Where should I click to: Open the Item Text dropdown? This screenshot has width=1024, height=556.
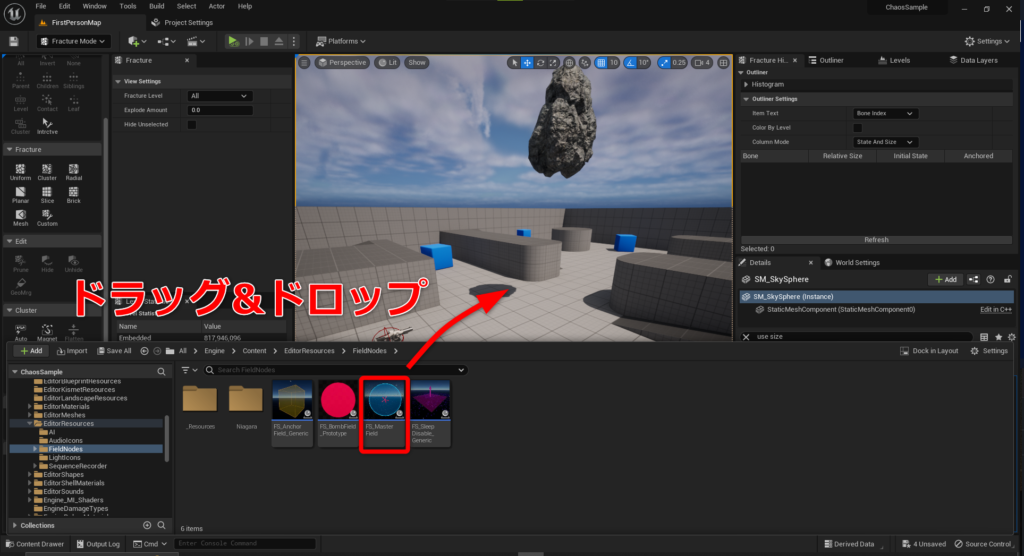885,114
